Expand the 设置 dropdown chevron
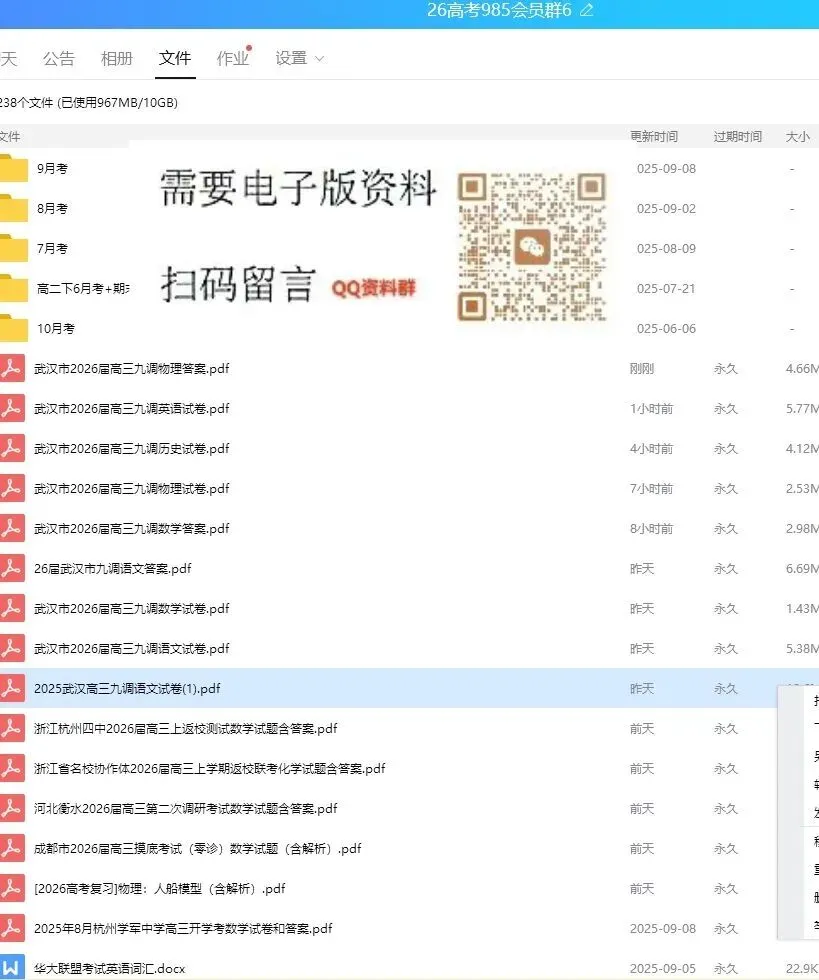Screen dimensions: 819x980 click(319, 59)
